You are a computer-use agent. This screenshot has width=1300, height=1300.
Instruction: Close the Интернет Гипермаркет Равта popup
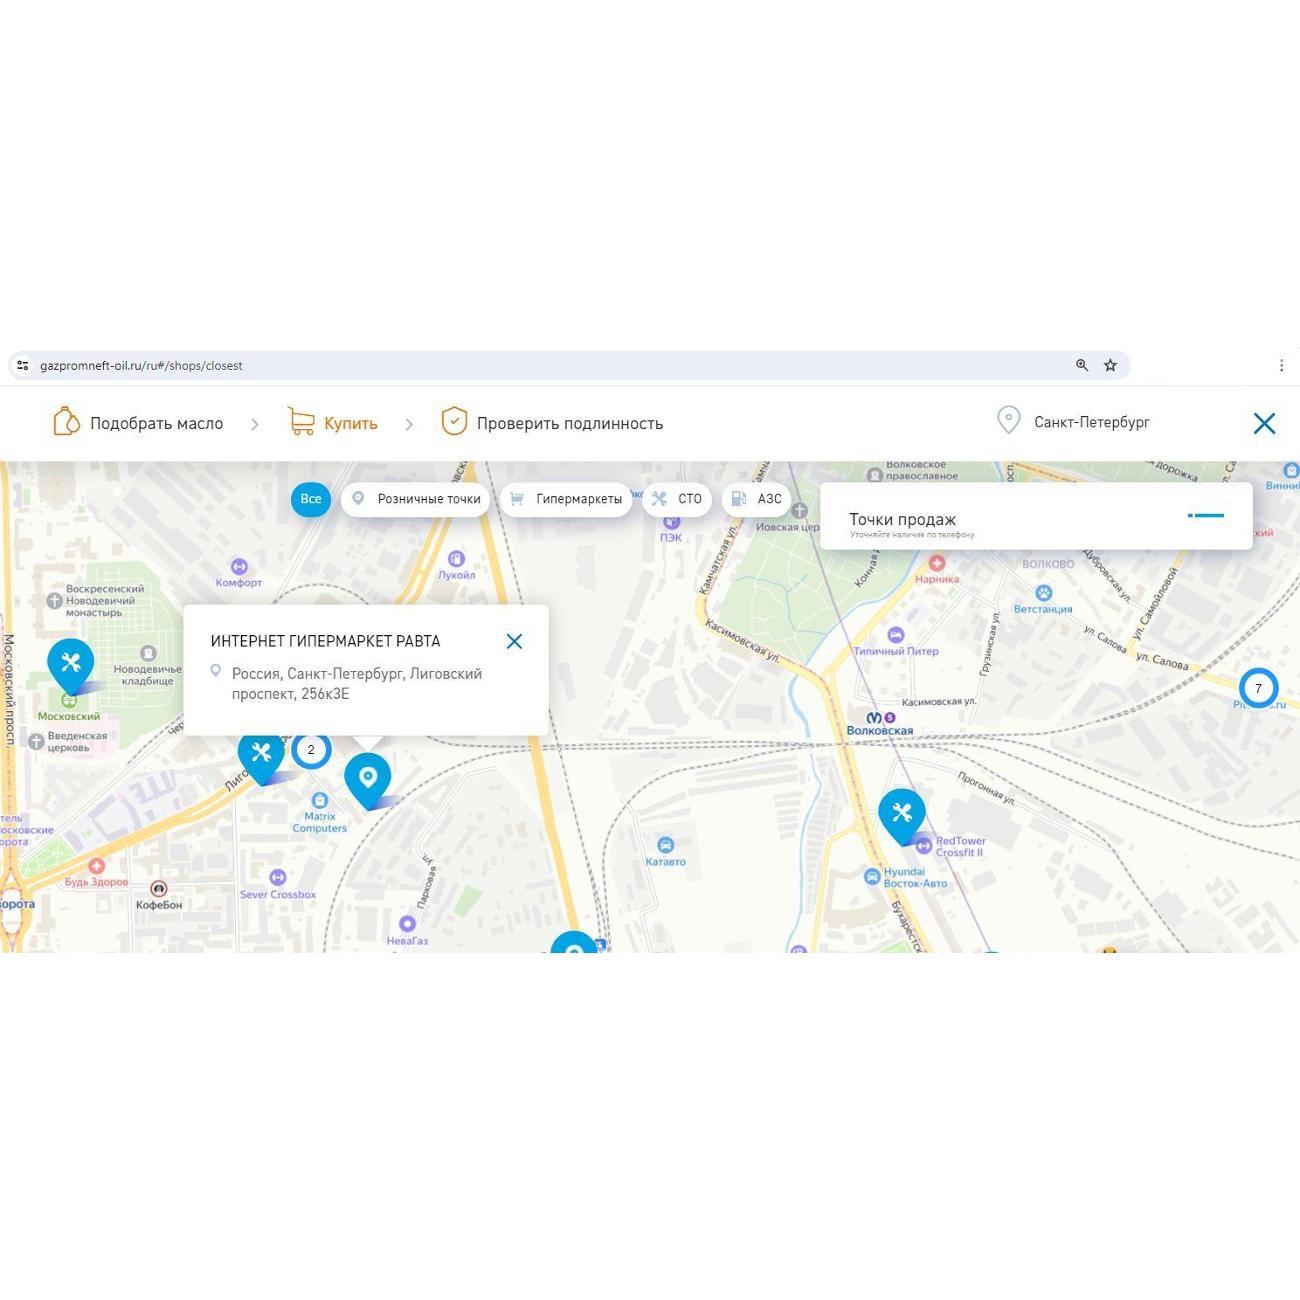(514, 641)
